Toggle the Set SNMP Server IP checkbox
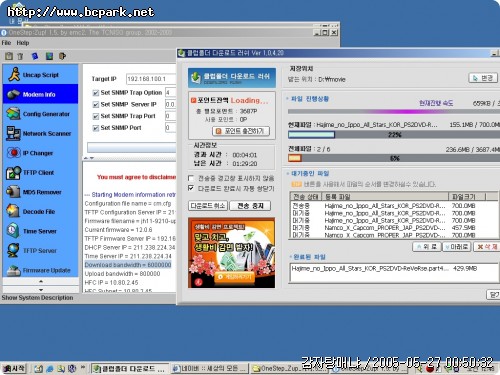 pos(96,104)
